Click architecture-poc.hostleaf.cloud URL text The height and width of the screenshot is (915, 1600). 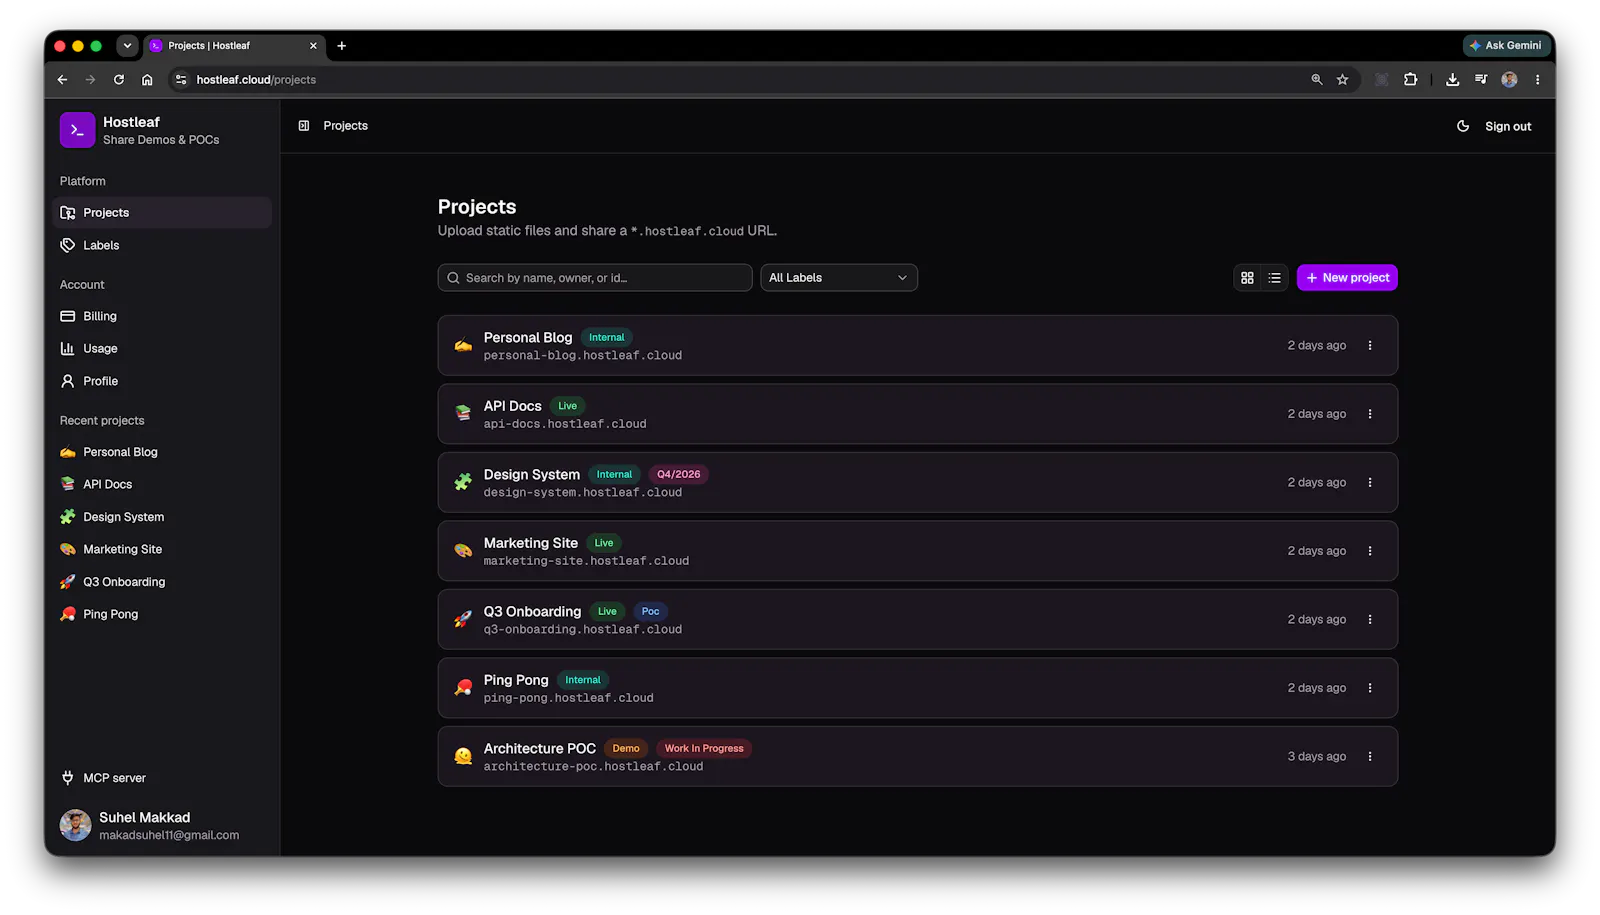pos(593,767)
